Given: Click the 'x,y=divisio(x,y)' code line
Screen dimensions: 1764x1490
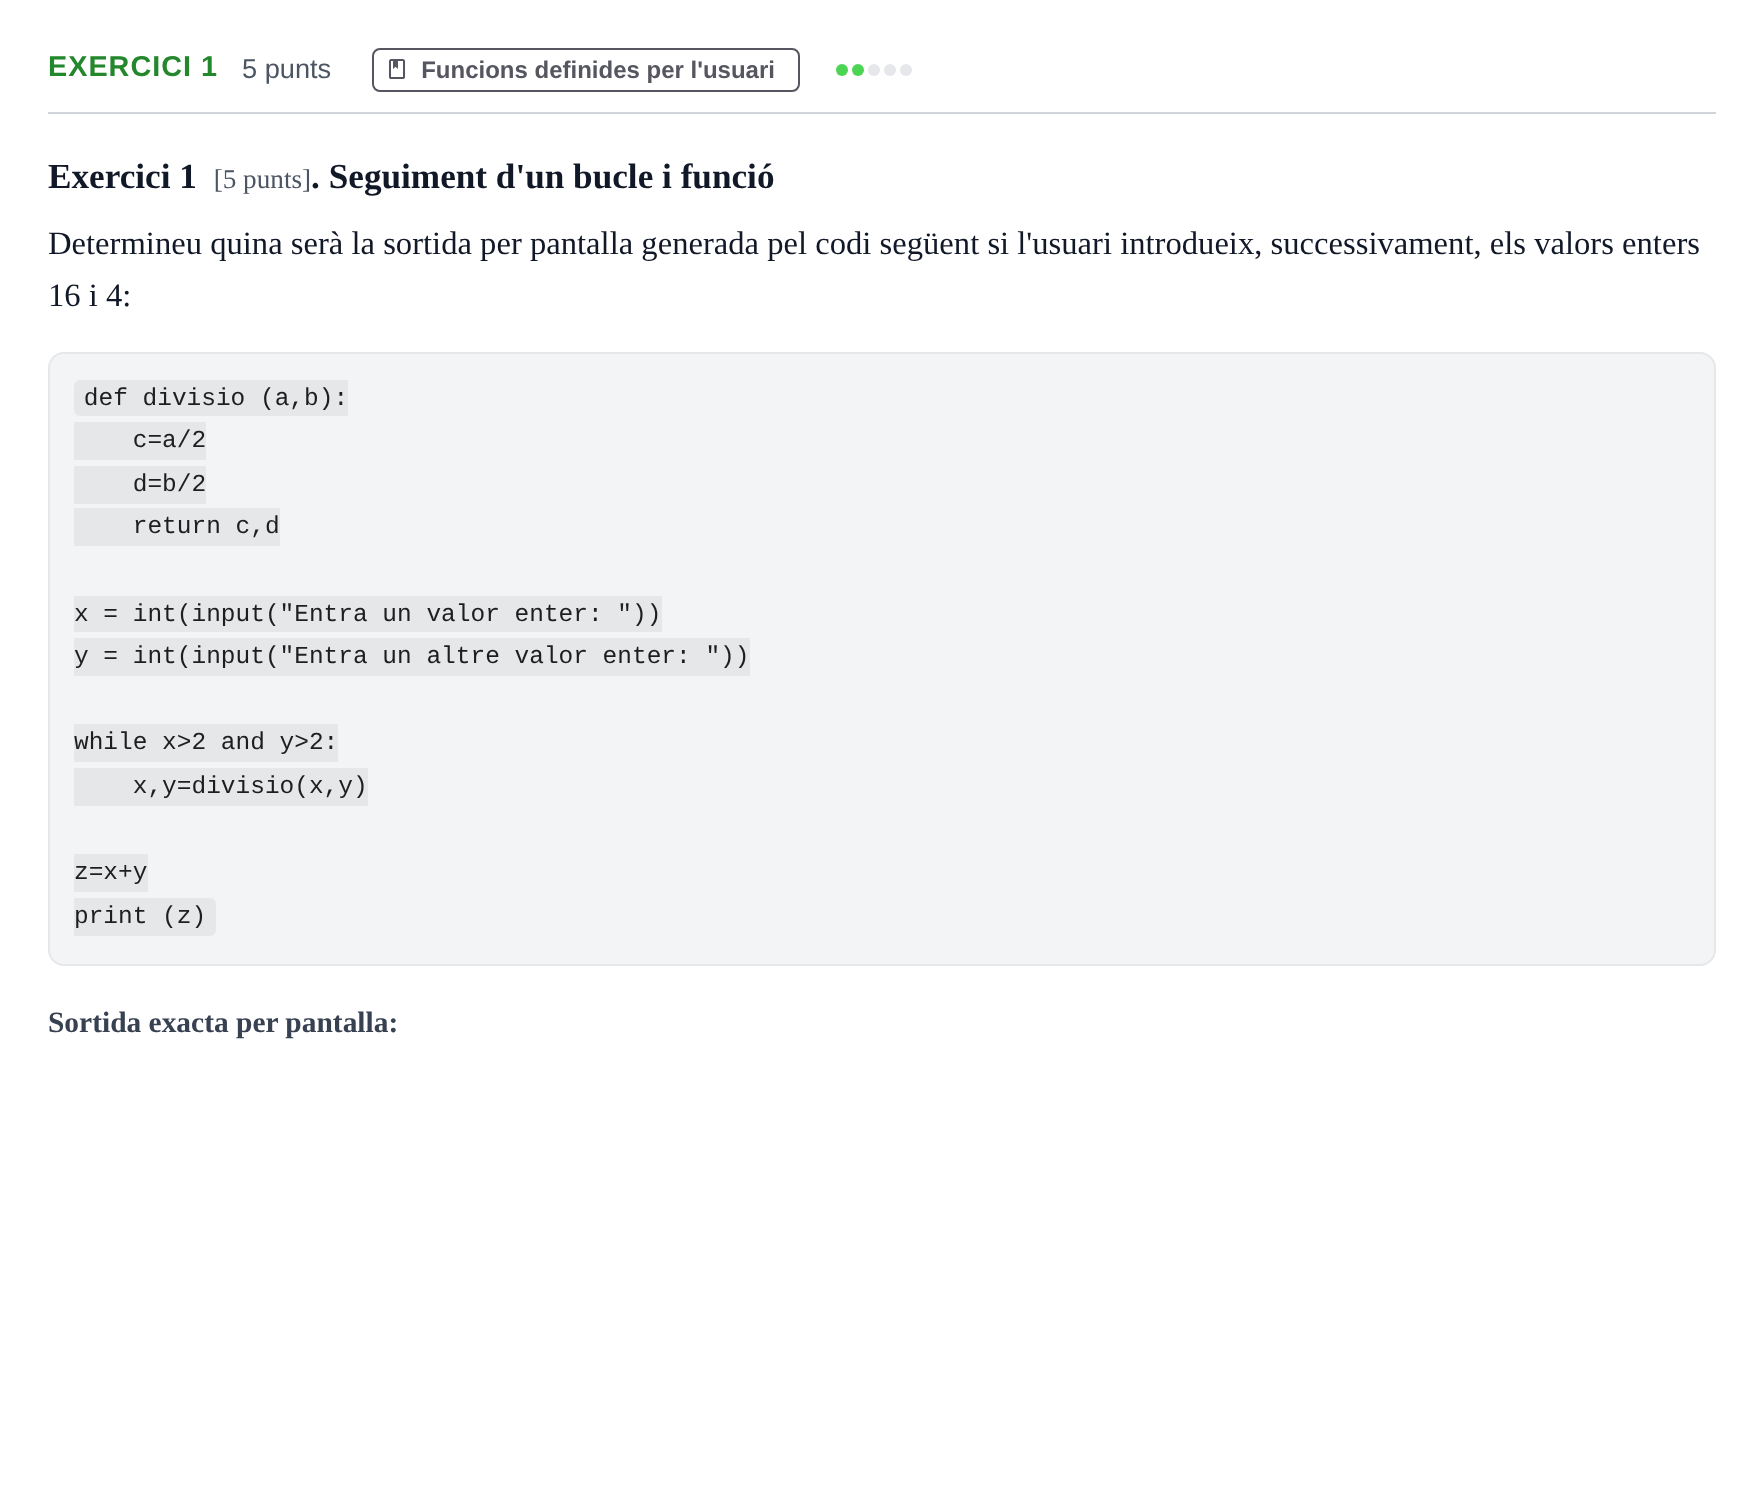Looking at the screenshot, I should click(221, 786).
